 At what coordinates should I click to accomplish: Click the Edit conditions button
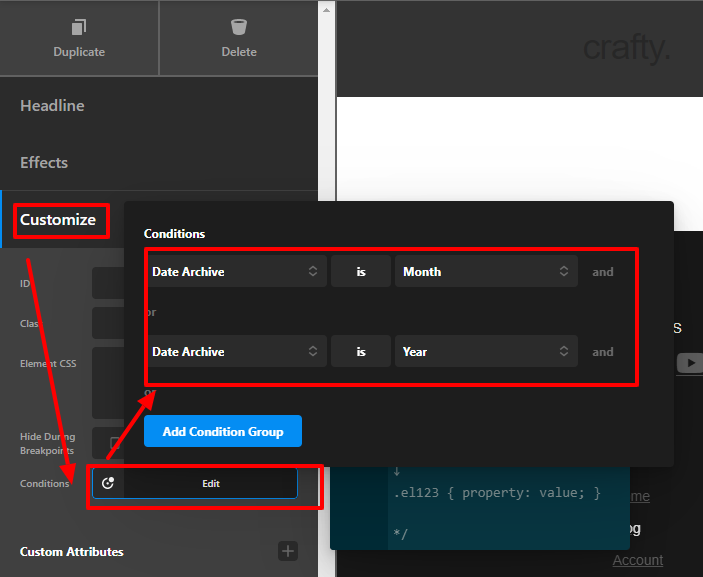(210, 483)
